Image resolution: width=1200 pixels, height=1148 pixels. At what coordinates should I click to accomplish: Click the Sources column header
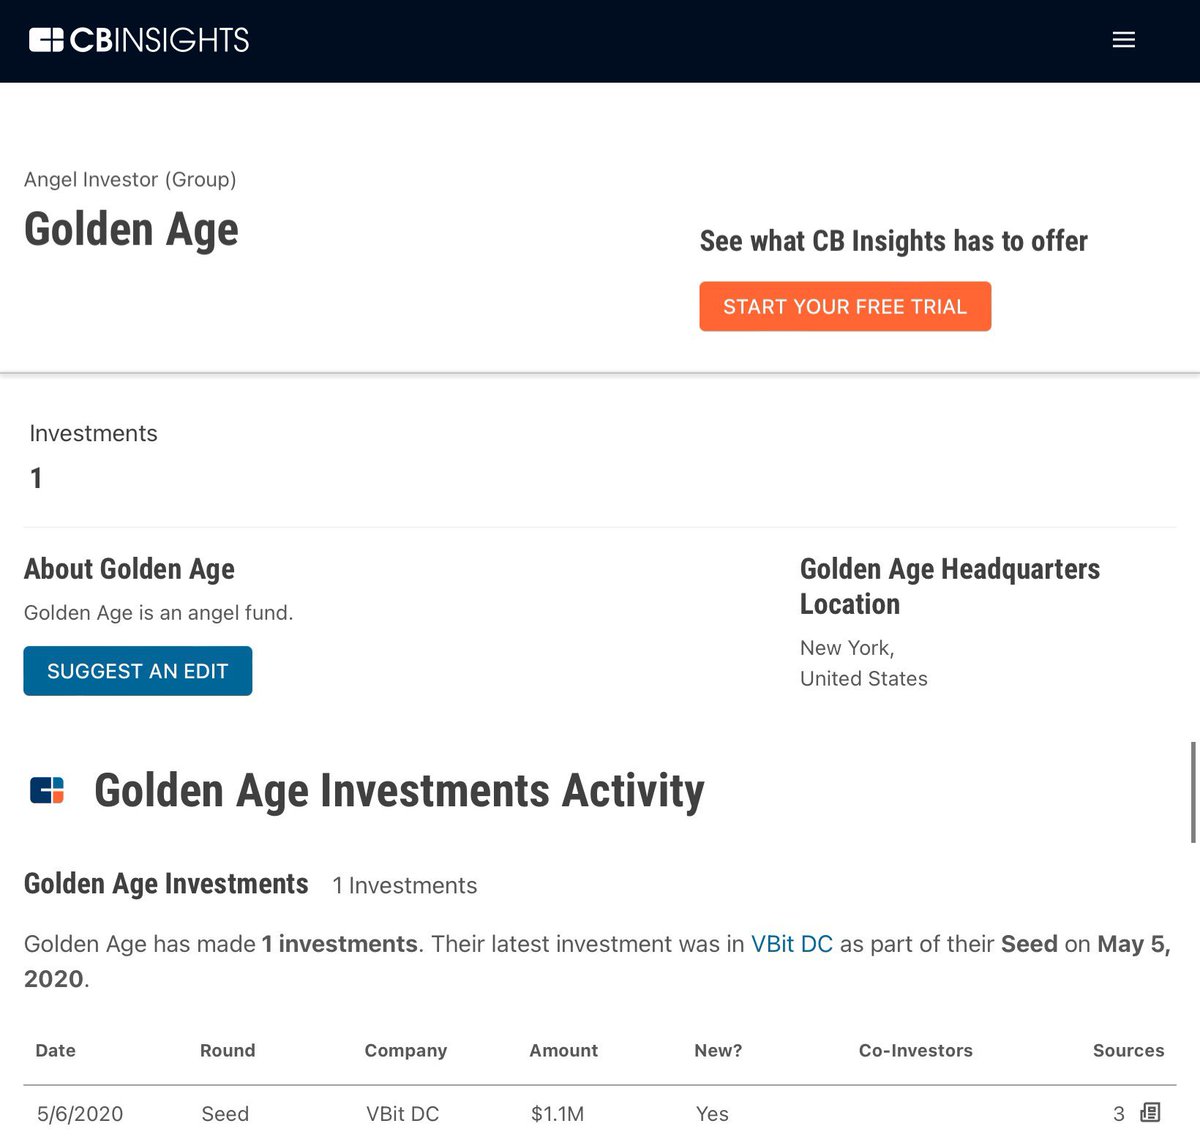tap(1129, 1050)
